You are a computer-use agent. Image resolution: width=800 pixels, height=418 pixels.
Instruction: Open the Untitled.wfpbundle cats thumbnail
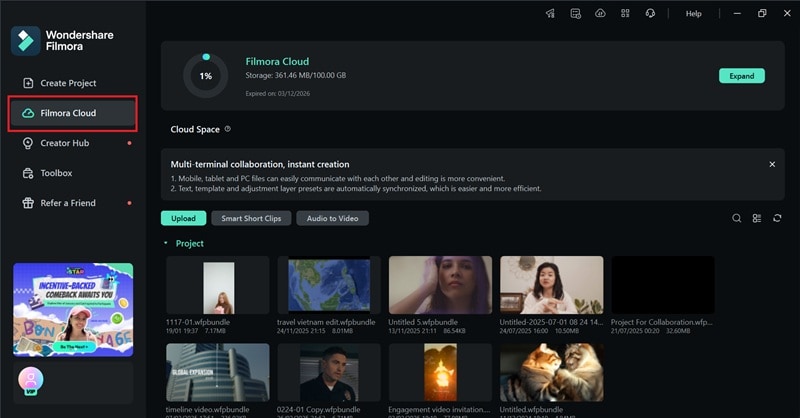tap(552, 373)
